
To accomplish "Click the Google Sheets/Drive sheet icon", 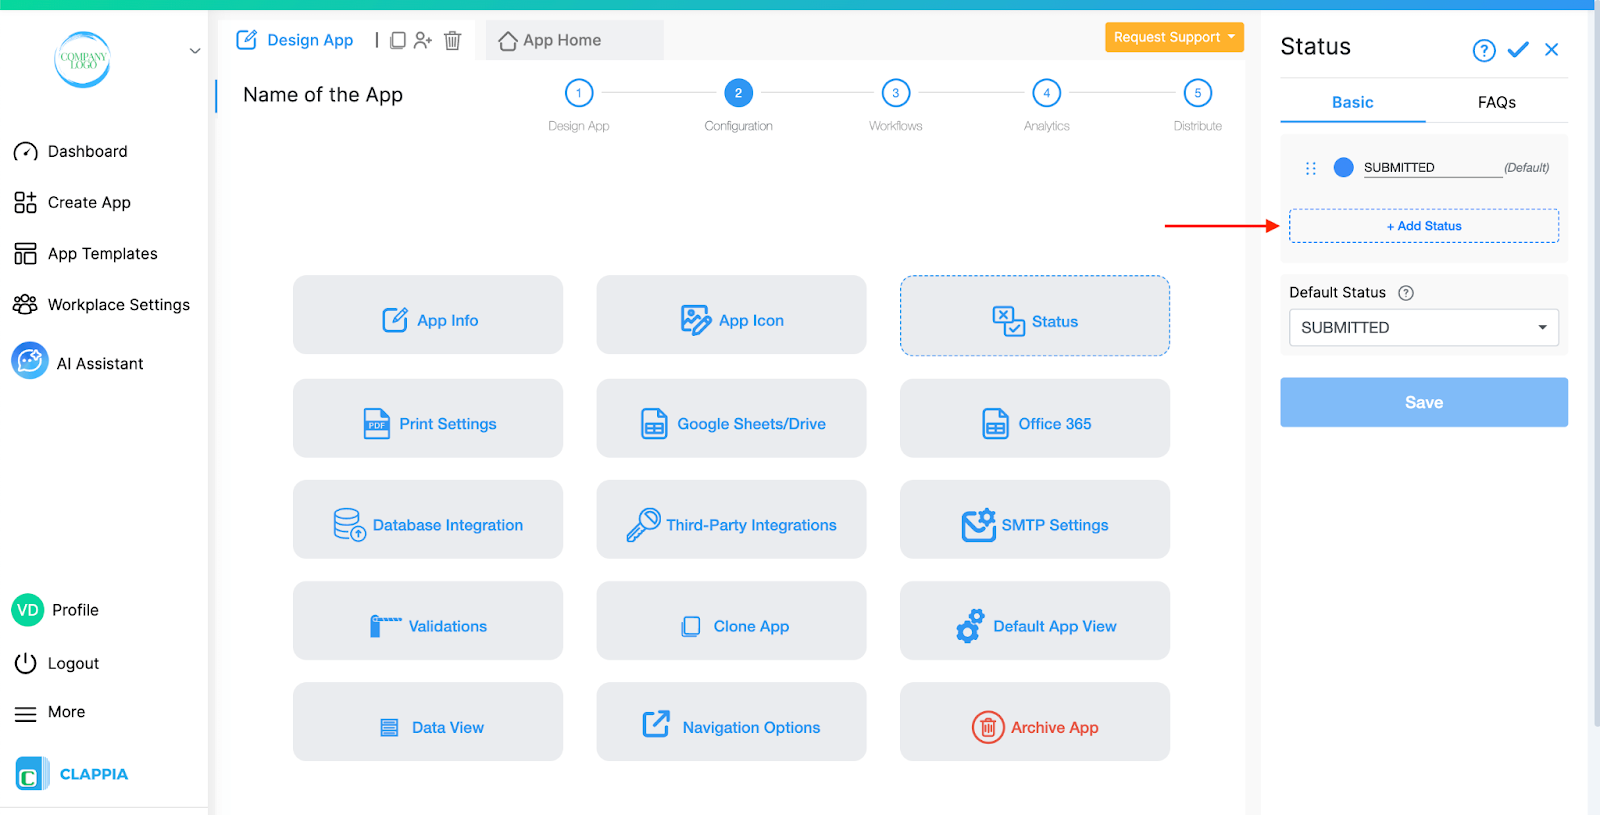I will [x=654, y=424].
